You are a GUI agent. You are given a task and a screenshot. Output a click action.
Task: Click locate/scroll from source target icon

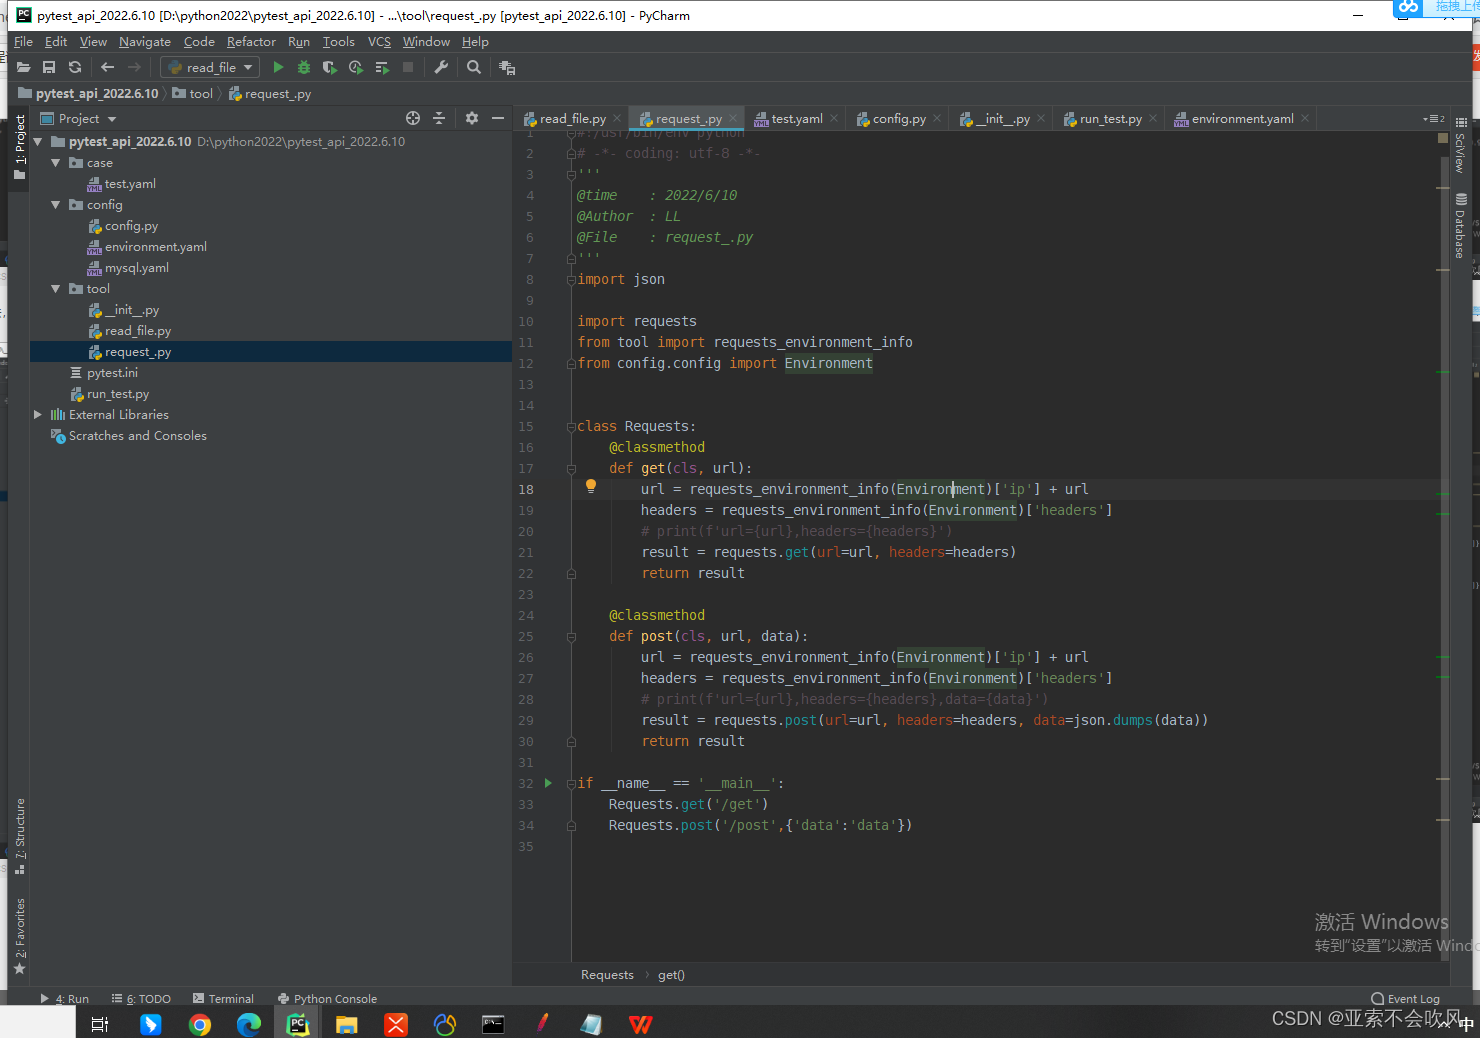pos(413,118)
